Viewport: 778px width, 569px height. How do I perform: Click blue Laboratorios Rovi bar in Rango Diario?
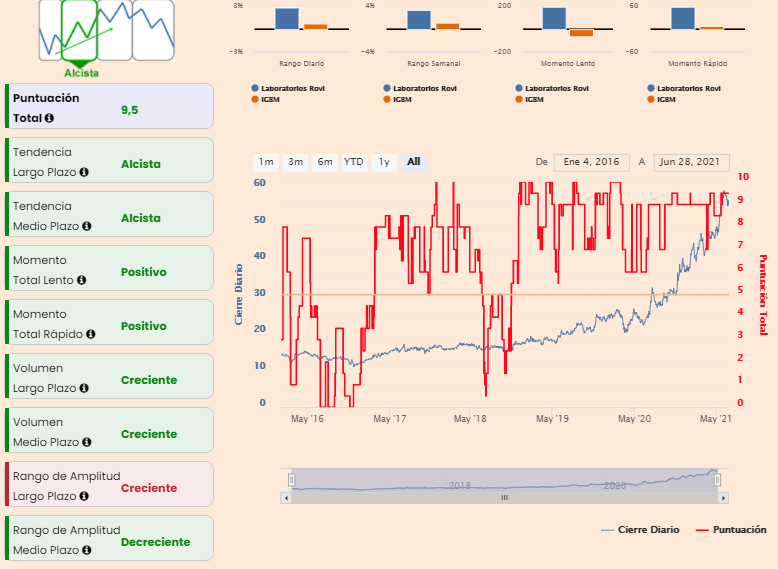(287, 19)
